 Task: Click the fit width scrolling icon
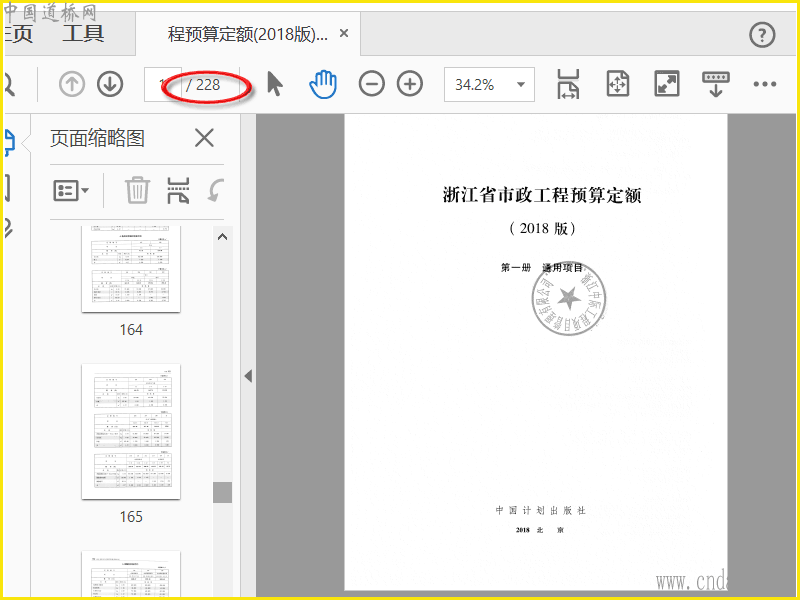click(568, 84)
